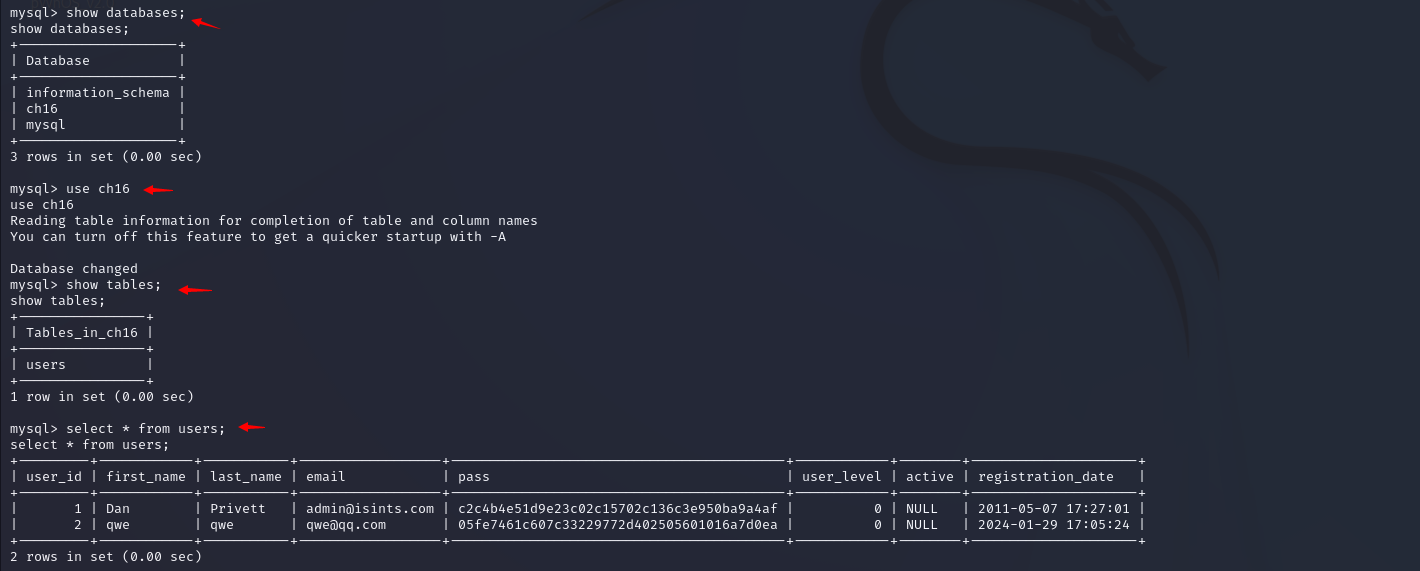This screenshot has width=1420, height=571.
Task: Click the hash starting with "c2c4b4e51d9e"
Action: tap(618, 508)
